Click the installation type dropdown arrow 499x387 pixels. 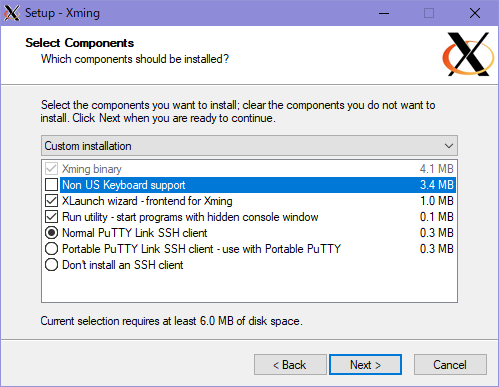449,146
